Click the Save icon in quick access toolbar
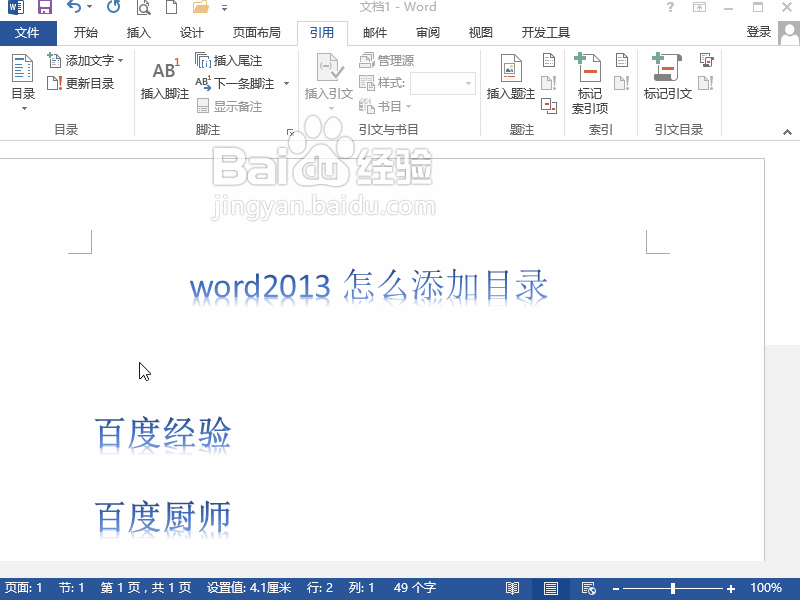800x600 pixels. (45, 7)
